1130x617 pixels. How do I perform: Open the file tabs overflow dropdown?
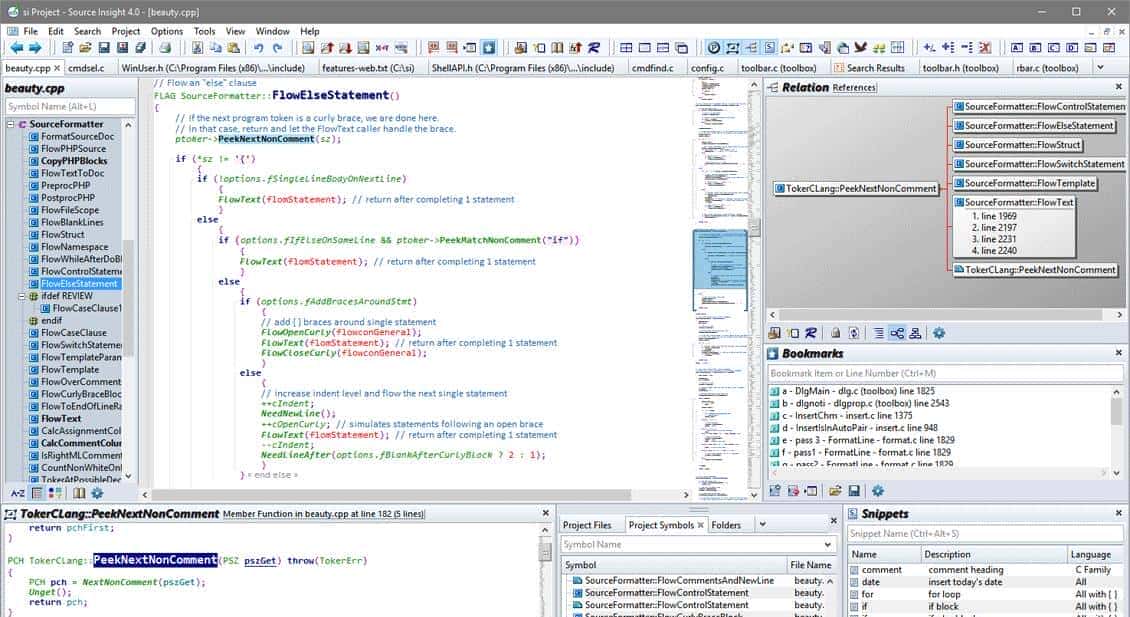pos(1100,68)
